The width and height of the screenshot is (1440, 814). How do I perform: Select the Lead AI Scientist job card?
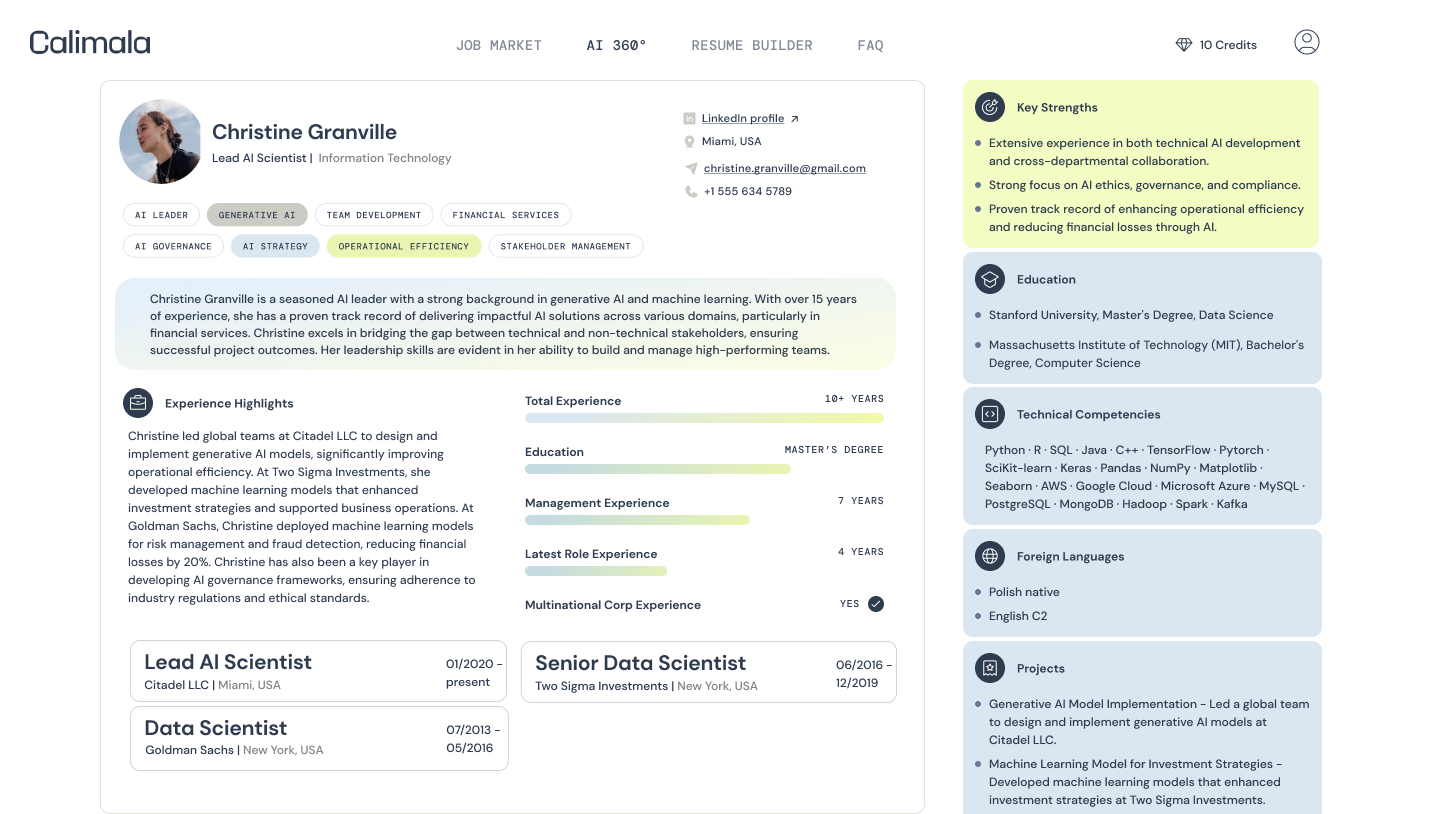pos(319,671)
